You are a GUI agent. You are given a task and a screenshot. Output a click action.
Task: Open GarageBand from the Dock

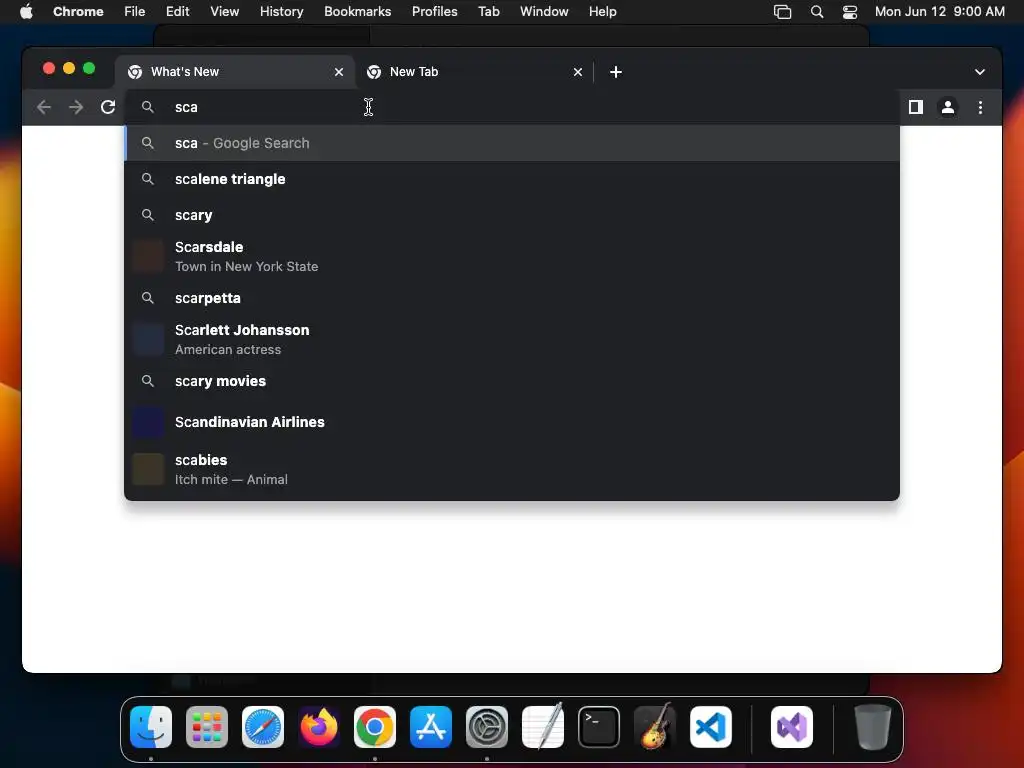coord(655,726)
